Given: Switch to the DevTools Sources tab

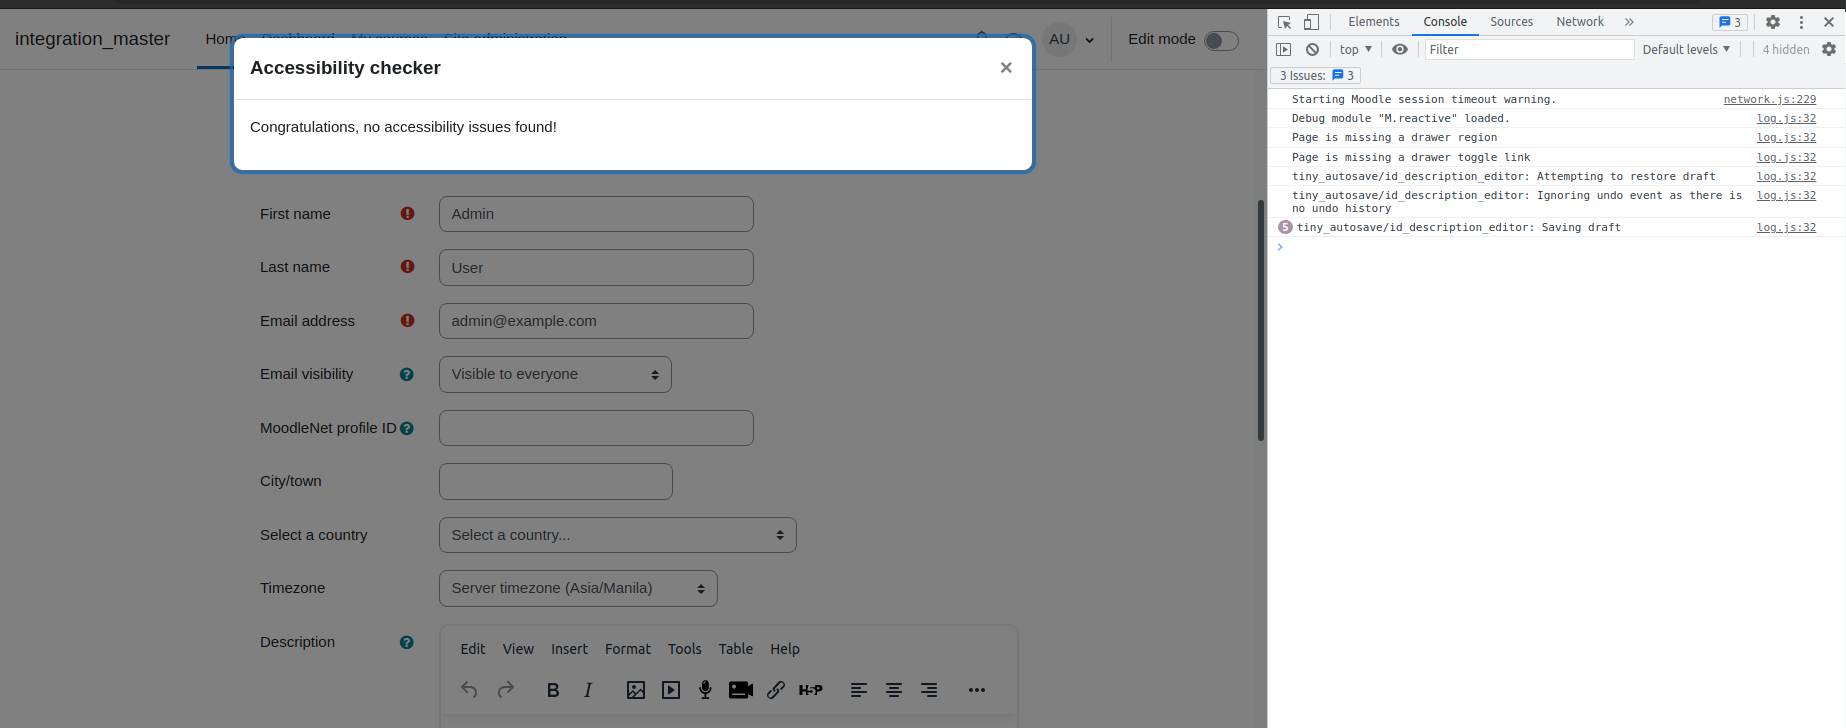Looking at the screenshot, I should click(x=1511, y=22).
